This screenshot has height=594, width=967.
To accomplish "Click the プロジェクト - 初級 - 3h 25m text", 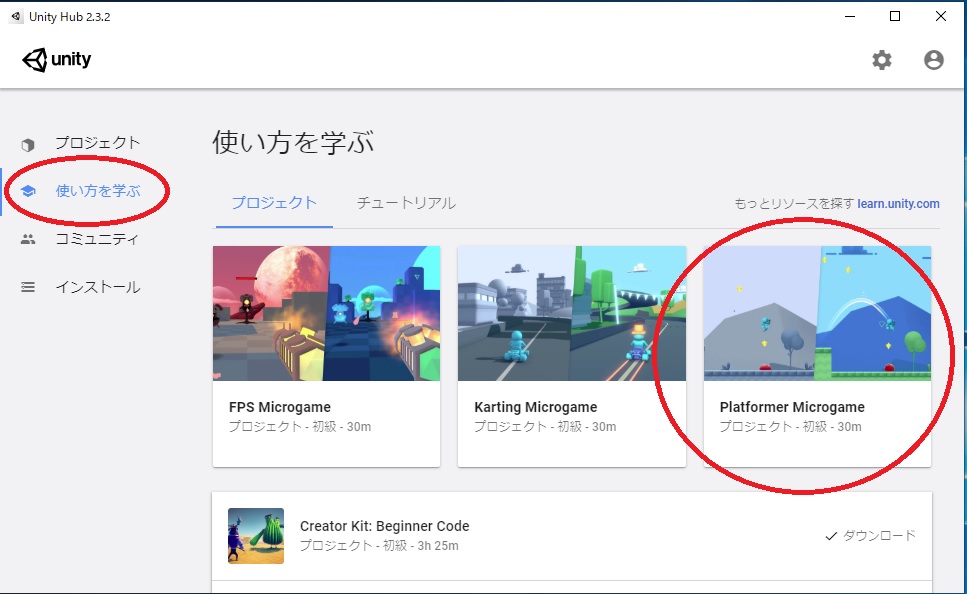I will (379, 546).
